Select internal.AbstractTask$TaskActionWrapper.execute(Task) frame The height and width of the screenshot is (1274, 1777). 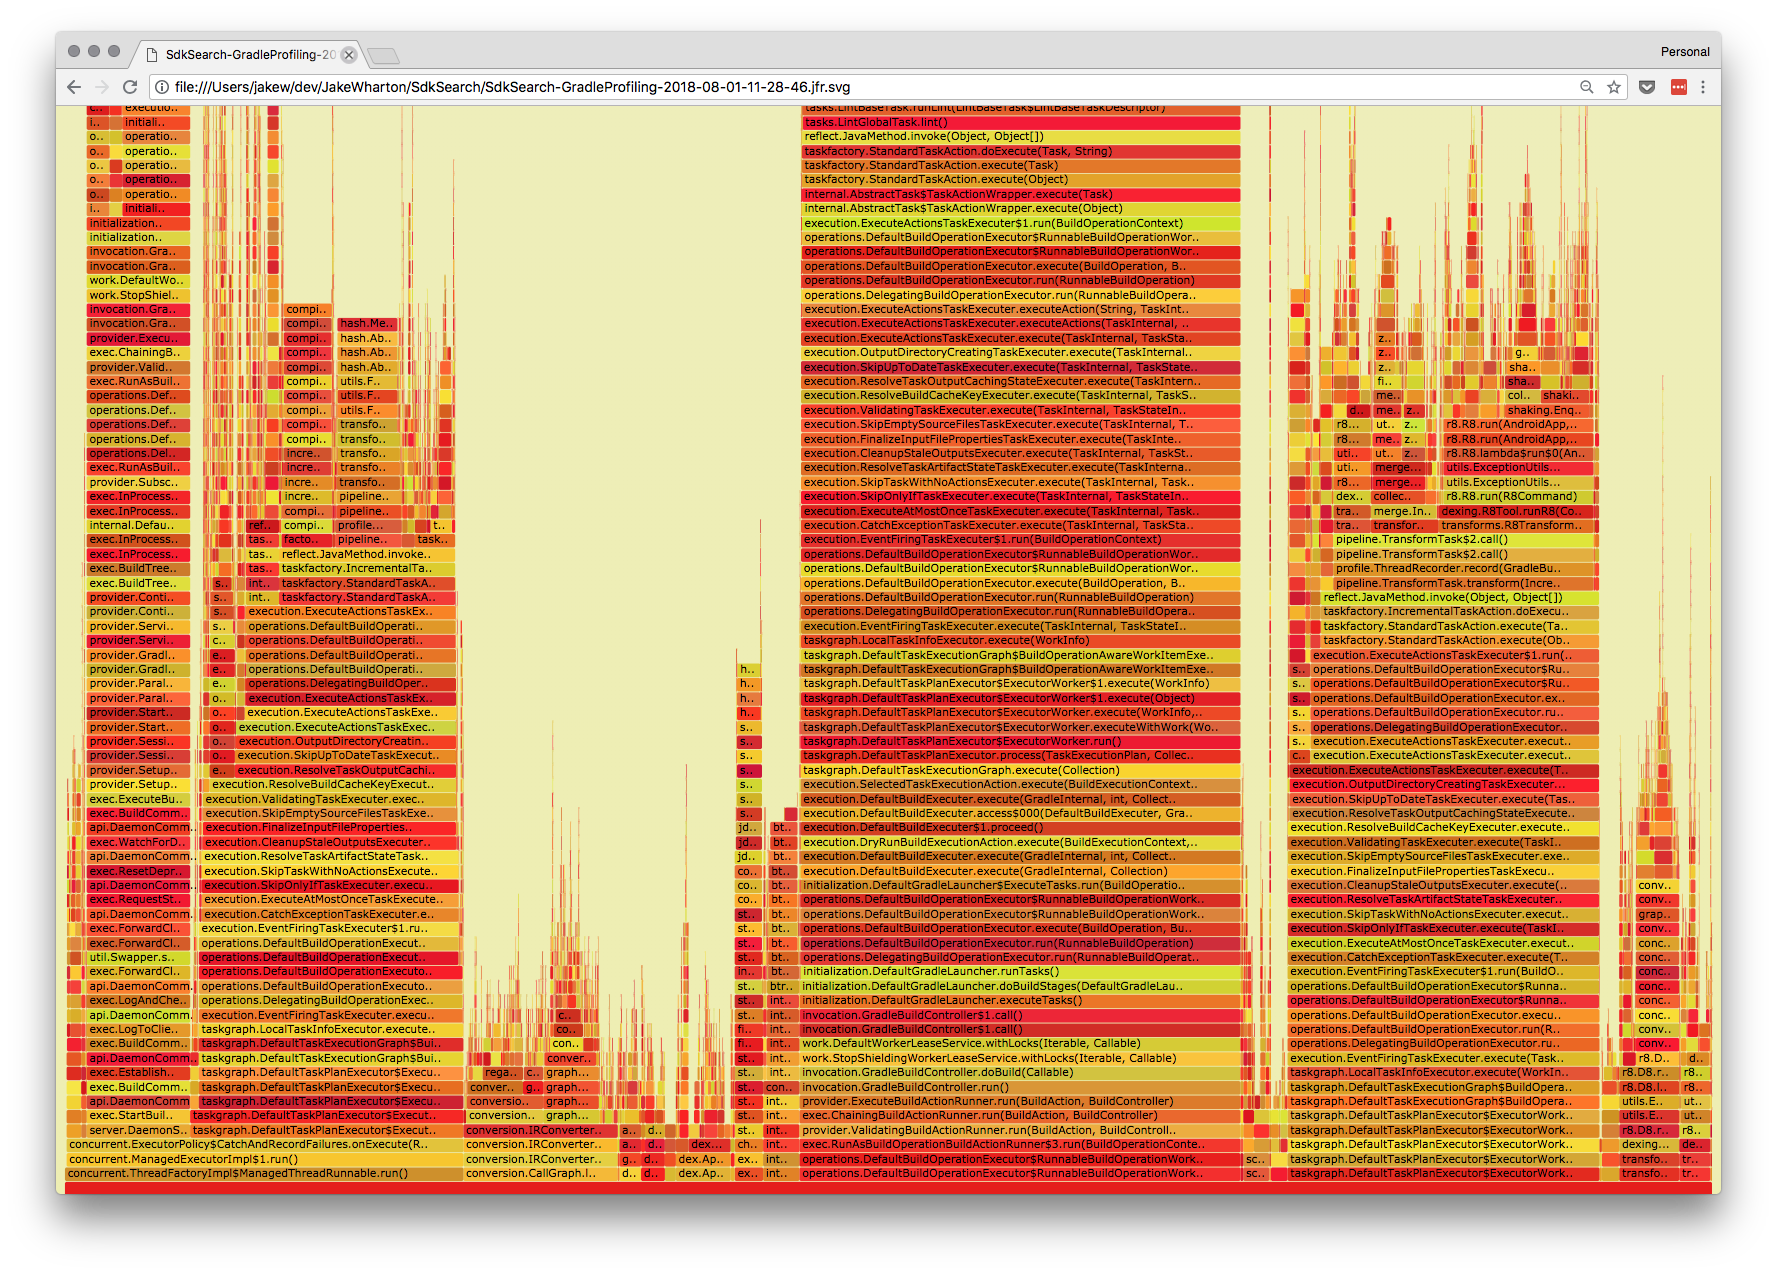tap(1021, 194)
